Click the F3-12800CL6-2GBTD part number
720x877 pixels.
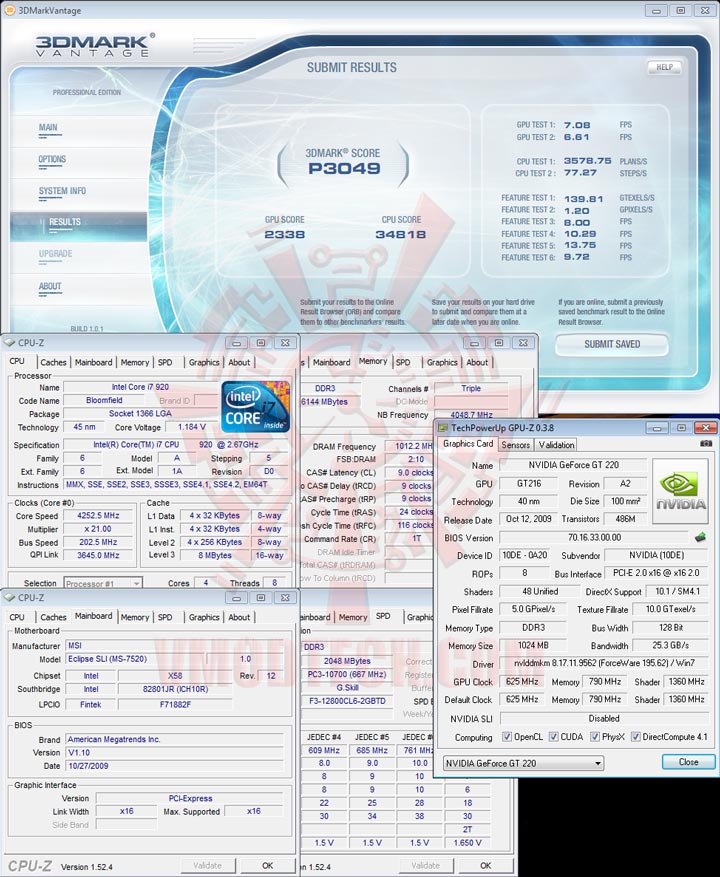tap(347, 701)
